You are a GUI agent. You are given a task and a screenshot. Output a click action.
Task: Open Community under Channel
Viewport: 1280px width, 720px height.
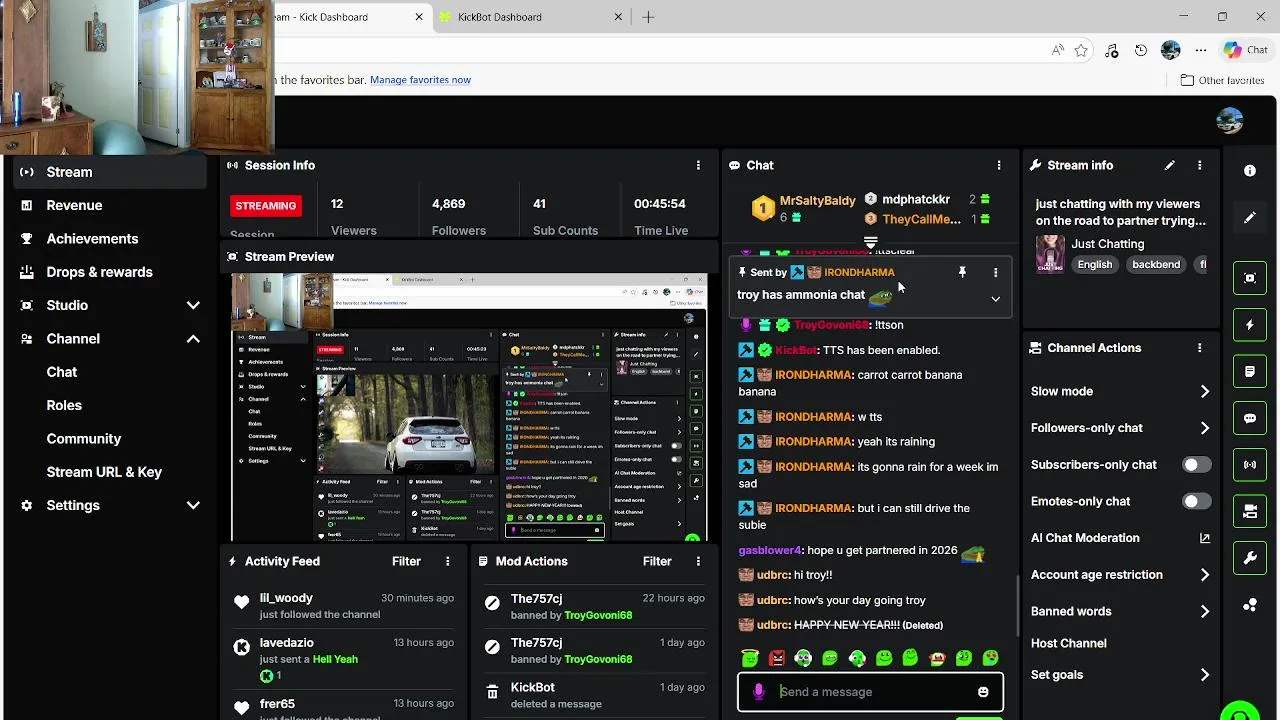(83, 439)
